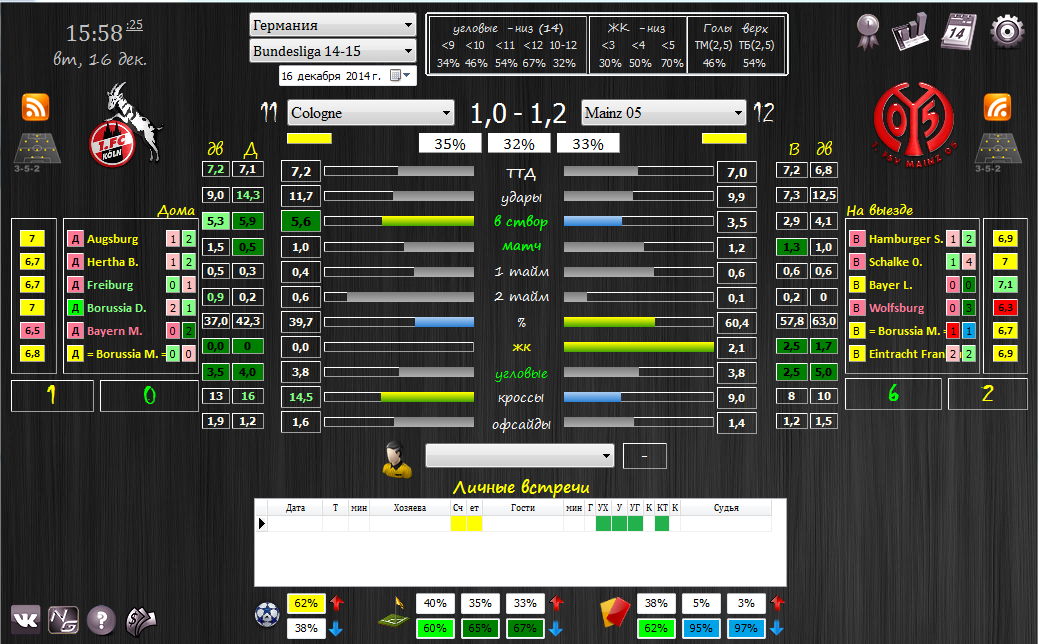Screen dimensions: 1038x644
Task: Click the Mainz RSS feed icon
Action: click(x=998, y=107)
